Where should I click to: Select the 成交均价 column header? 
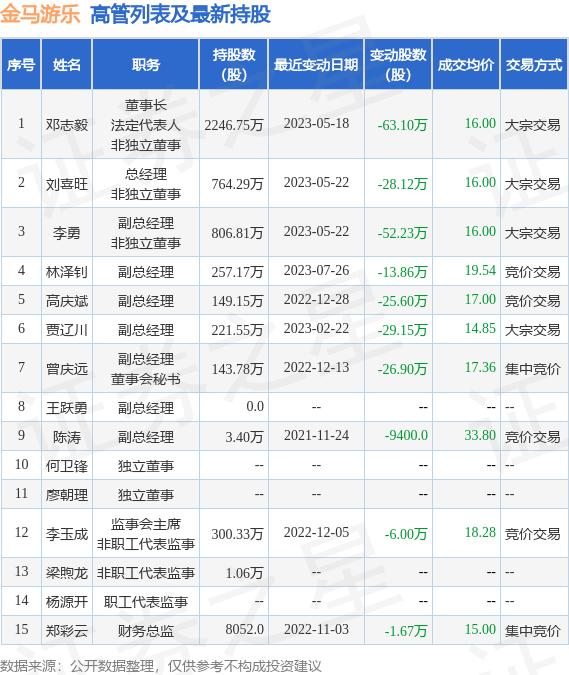point(466,65)
